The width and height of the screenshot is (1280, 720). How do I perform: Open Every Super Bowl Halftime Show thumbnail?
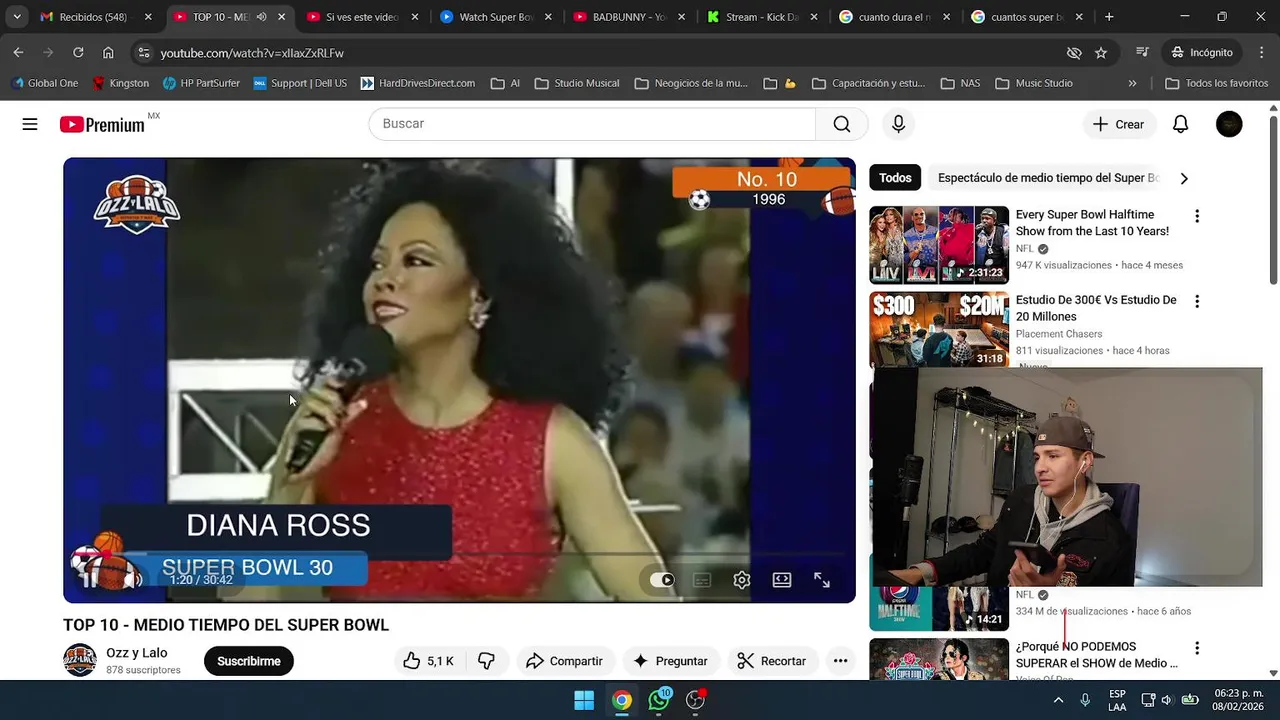[939, 245]
